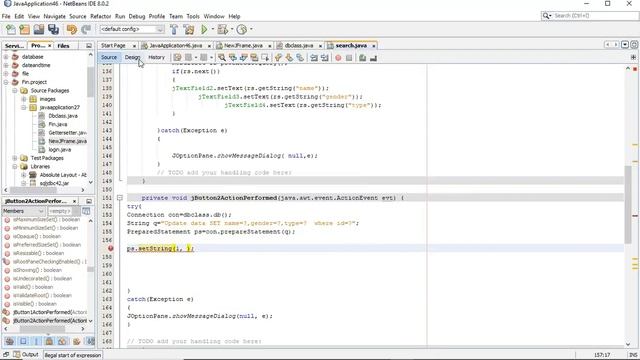Switch to the dbclass.java tab

point(299,45)
